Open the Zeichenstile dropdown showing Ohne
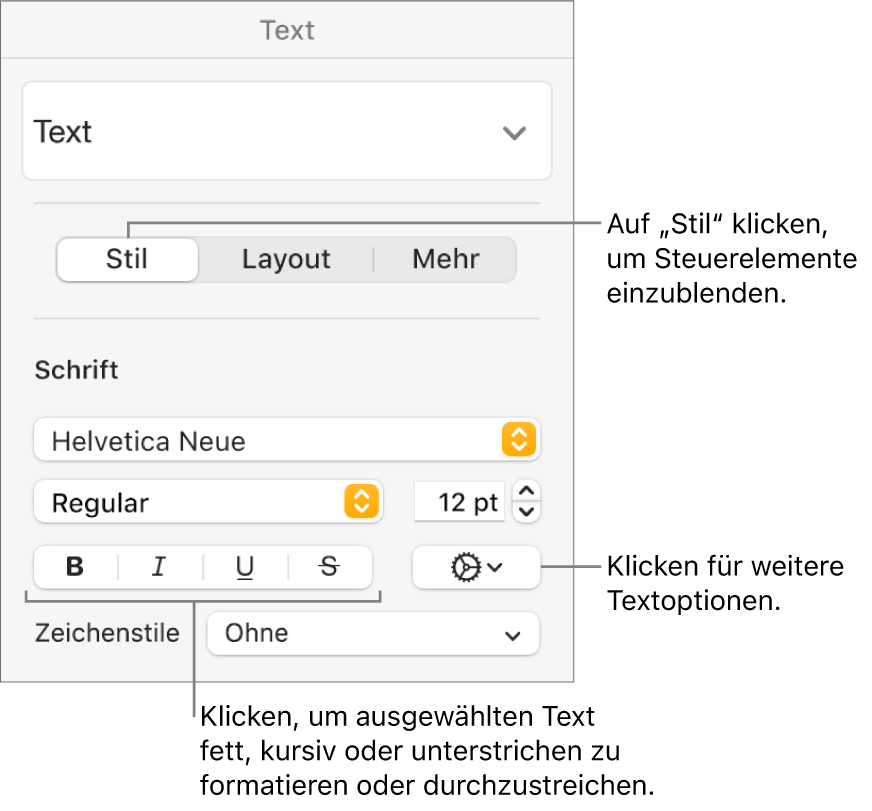872x811 pixels. 372,633
